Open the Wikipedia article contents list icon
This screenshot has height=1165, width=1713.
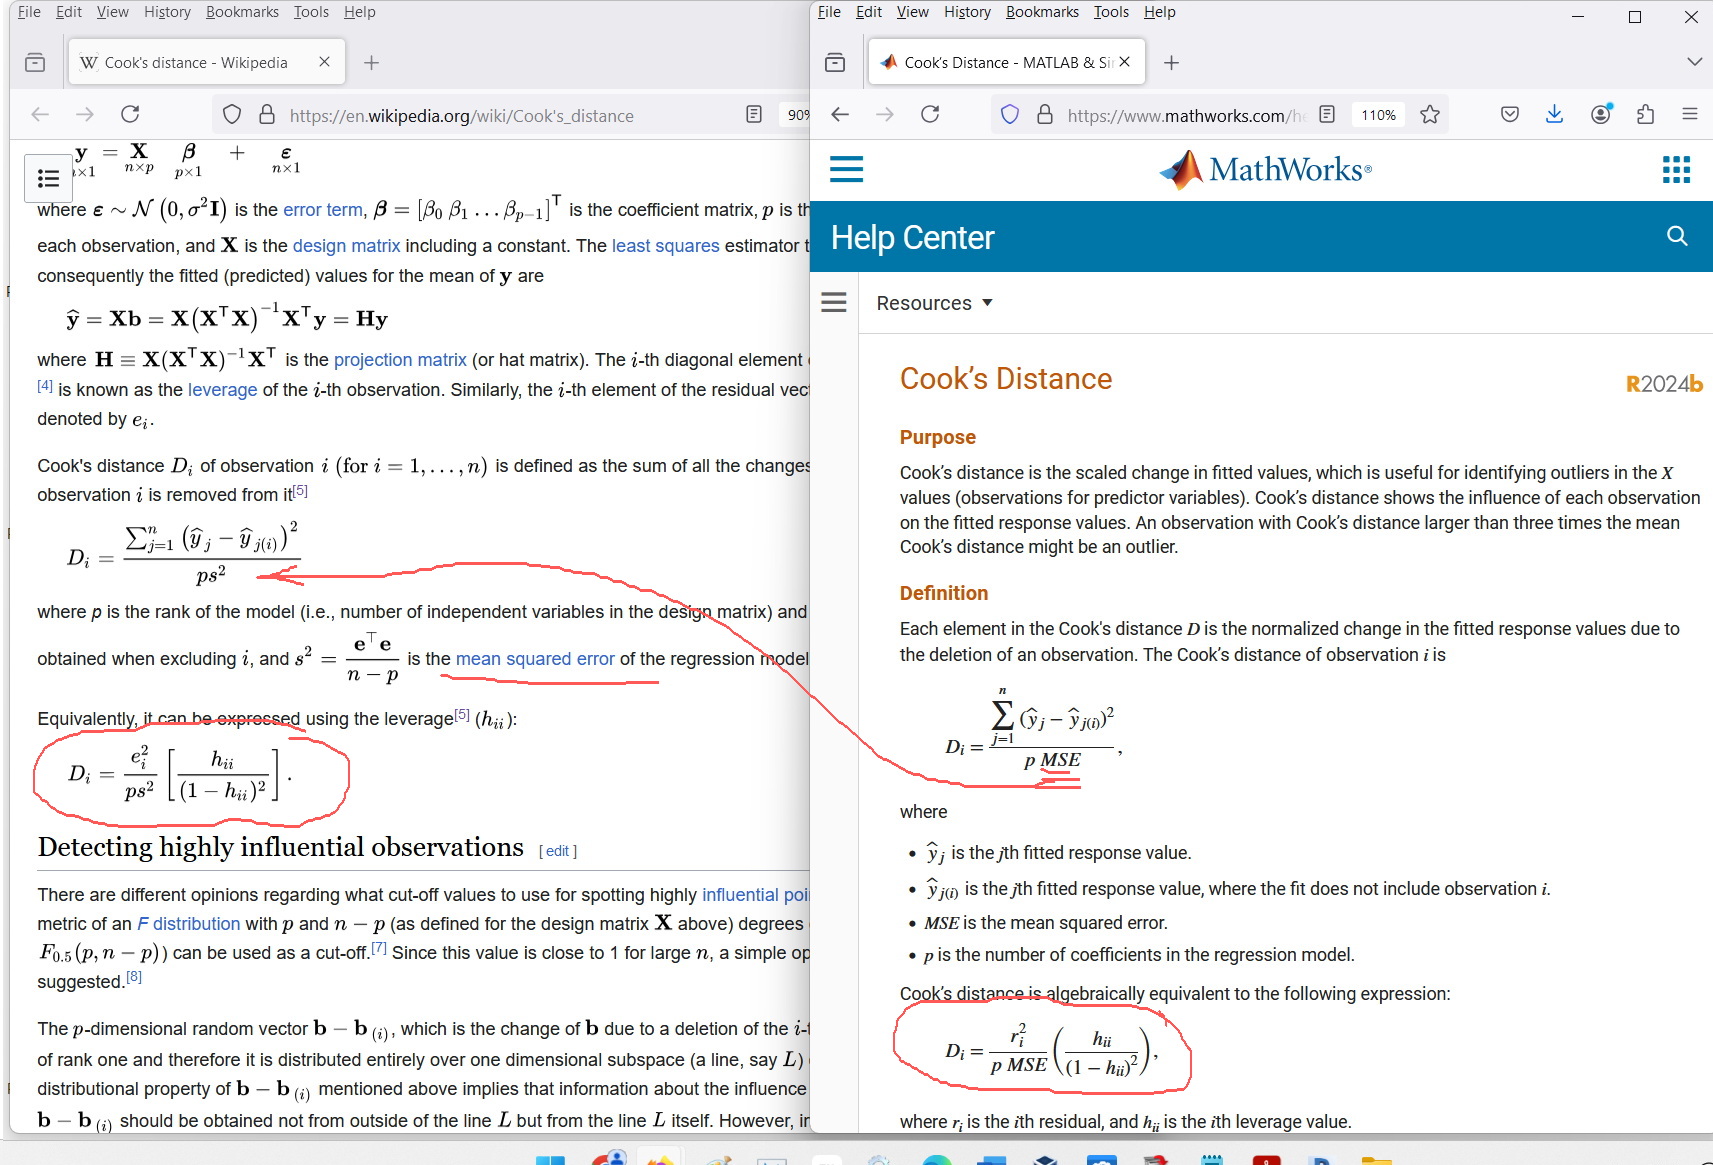tap(47, 177)
